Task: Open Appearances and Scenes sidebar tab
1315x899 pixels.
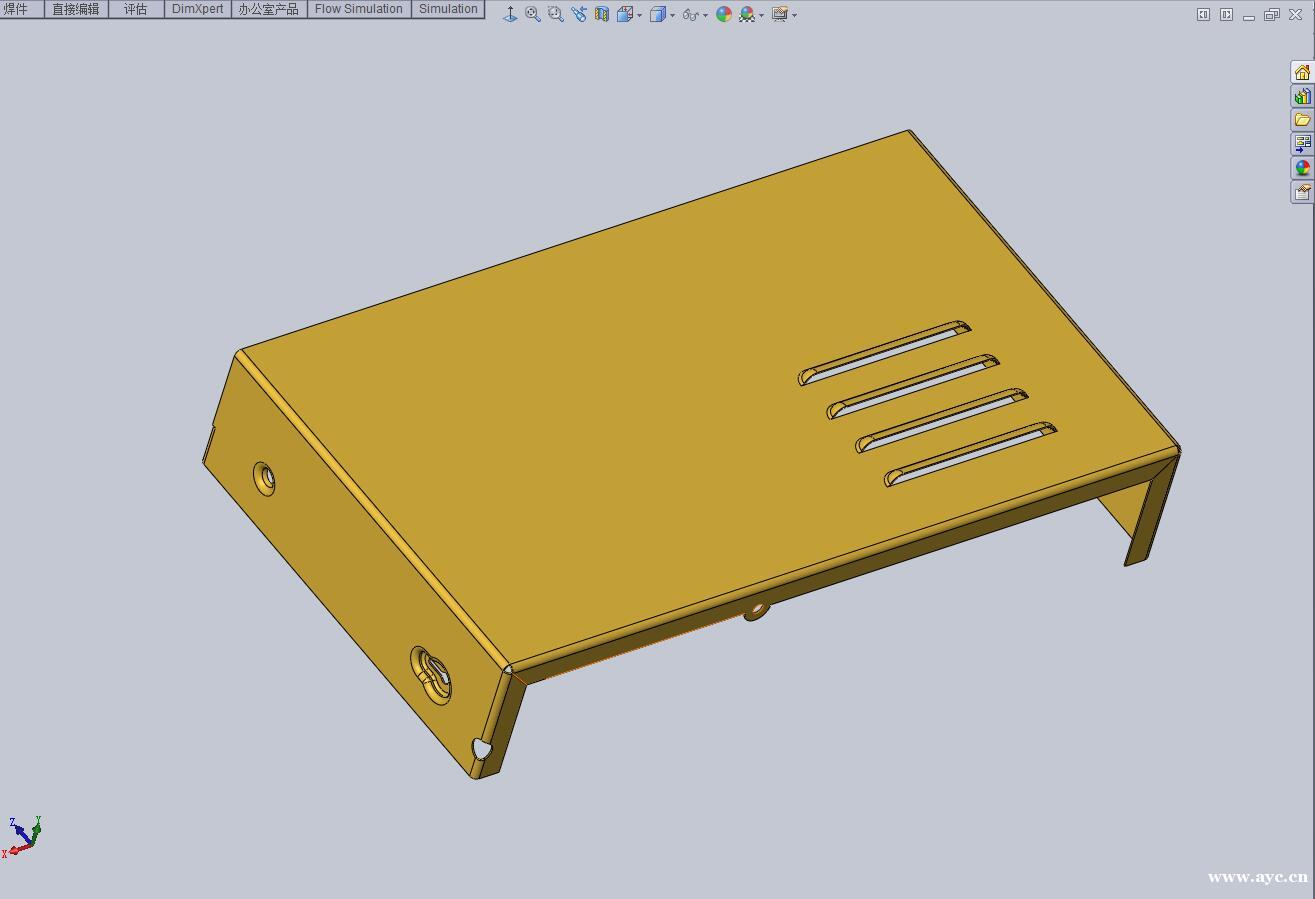Action: click(1302, 168)
